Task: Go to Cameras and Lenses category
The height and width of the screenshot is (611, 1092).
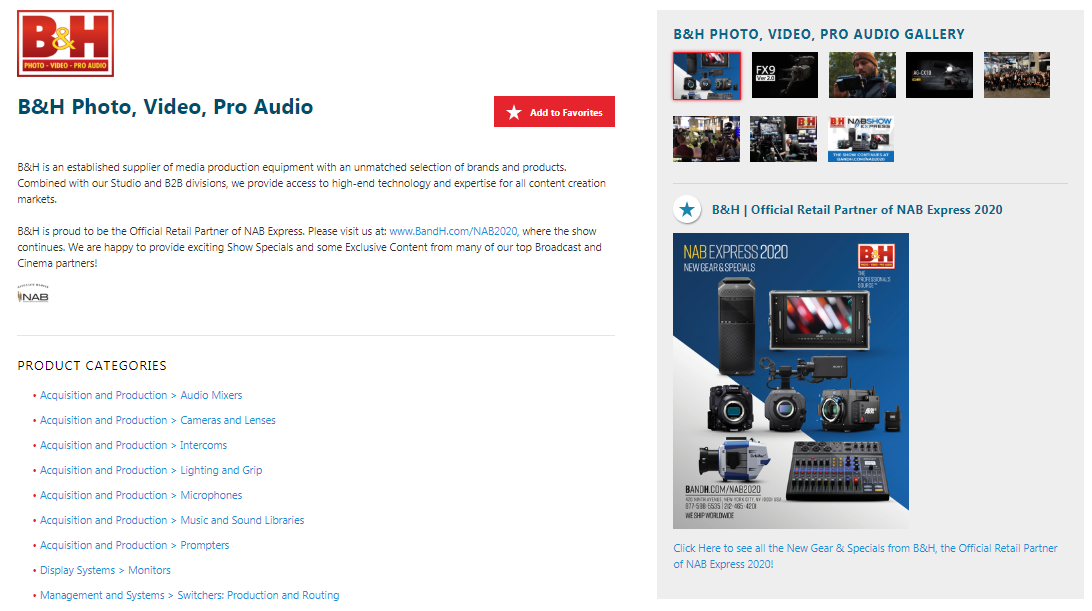Action: pos(158,420)
